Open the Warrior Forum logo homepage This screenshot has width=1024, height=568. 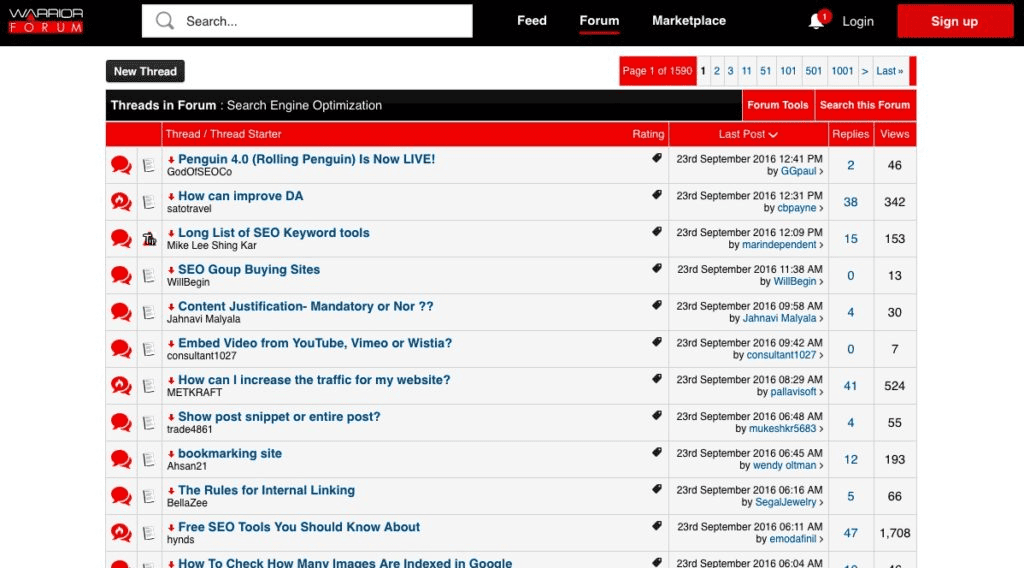pyautogui.click(x=46, y=21)
